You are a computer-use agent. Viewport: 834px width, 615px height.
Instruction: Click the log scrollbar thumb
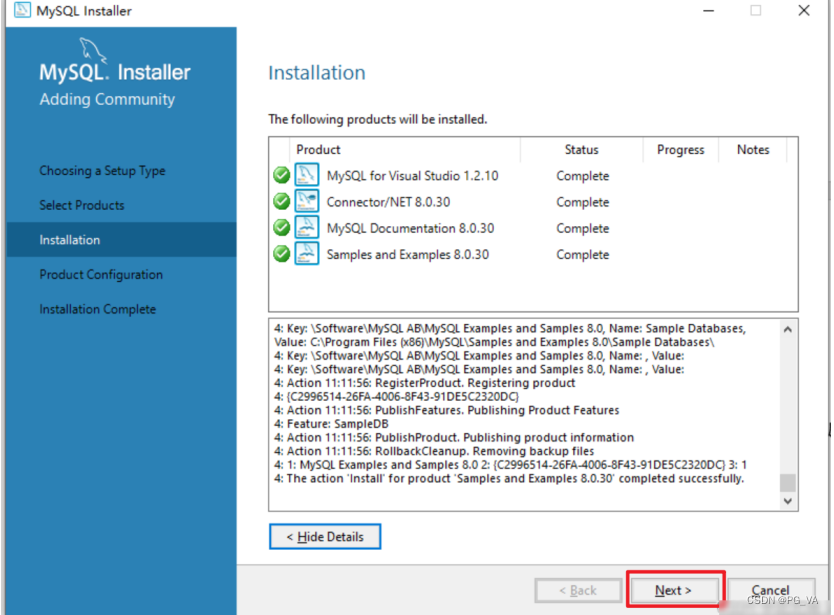click(788, 483)
